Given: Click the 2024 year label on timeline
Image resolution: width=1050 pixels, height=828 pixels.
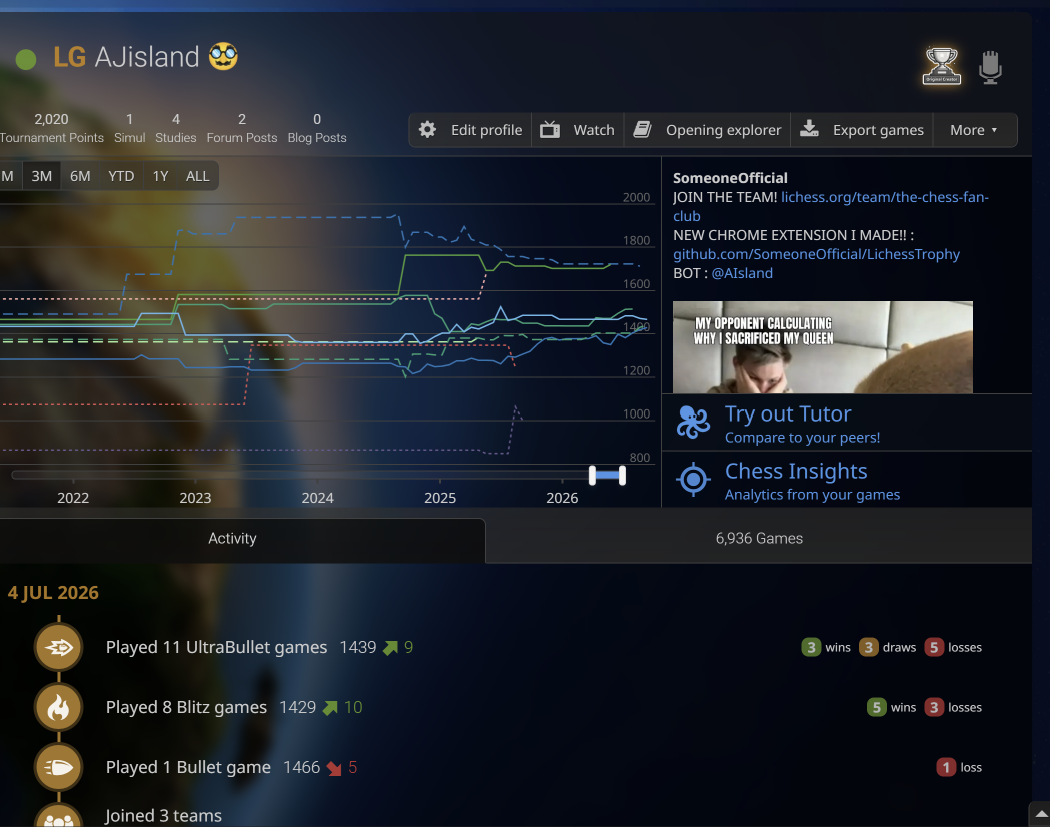Looking at the screenshot, I should tap(317, 498).
